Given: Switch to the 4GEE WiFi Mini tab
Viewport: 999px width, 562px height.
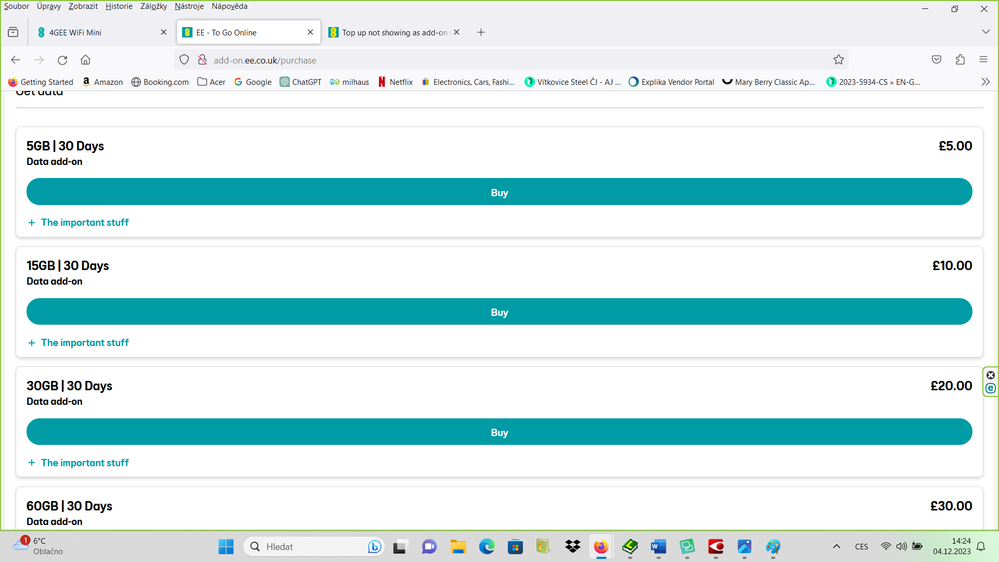Looking at the screenshot, I should [96, 32].
